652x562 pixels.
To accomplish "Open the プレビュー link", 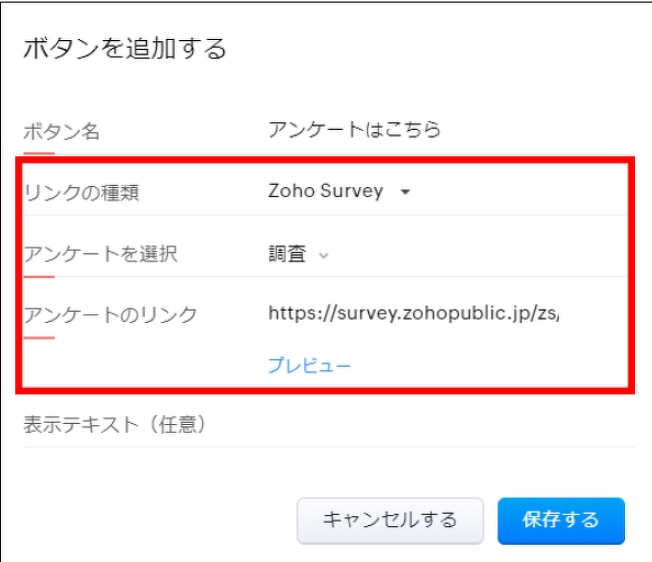I will (309, 366).
